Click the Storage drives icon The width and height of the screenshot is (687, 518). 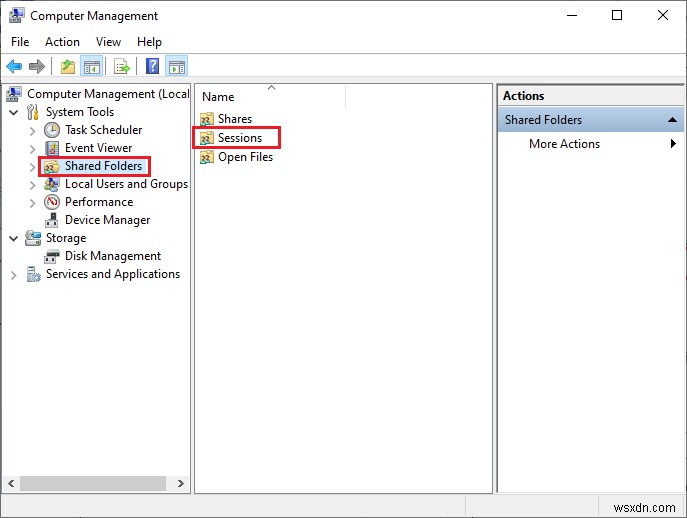tap(33, 238)
